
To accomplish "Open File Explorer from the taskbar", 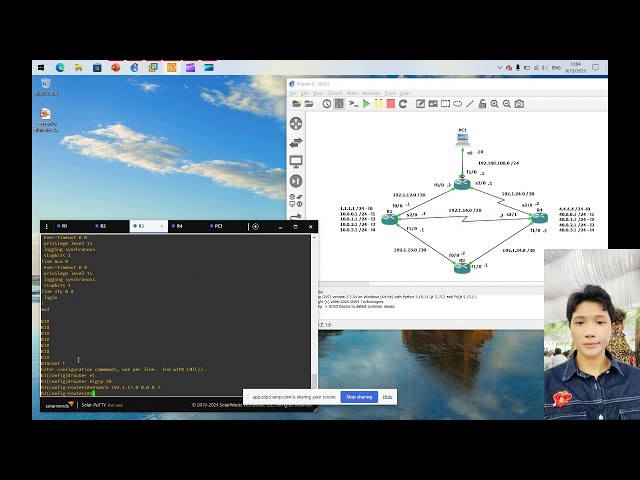I will point(78,68).
